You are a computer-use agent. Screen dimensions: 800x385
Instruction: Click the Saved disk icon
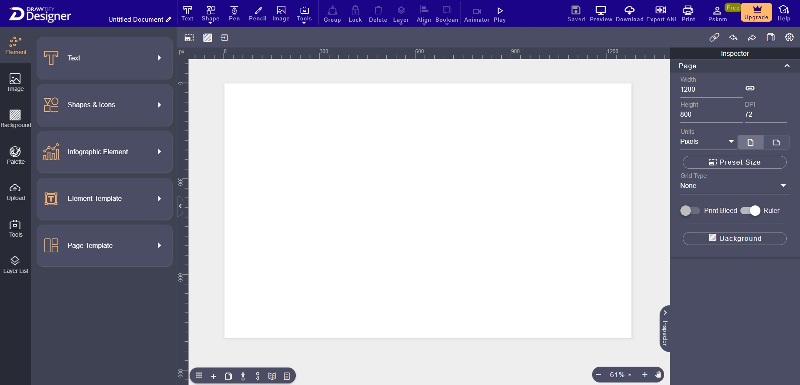(x=576, y=14)
